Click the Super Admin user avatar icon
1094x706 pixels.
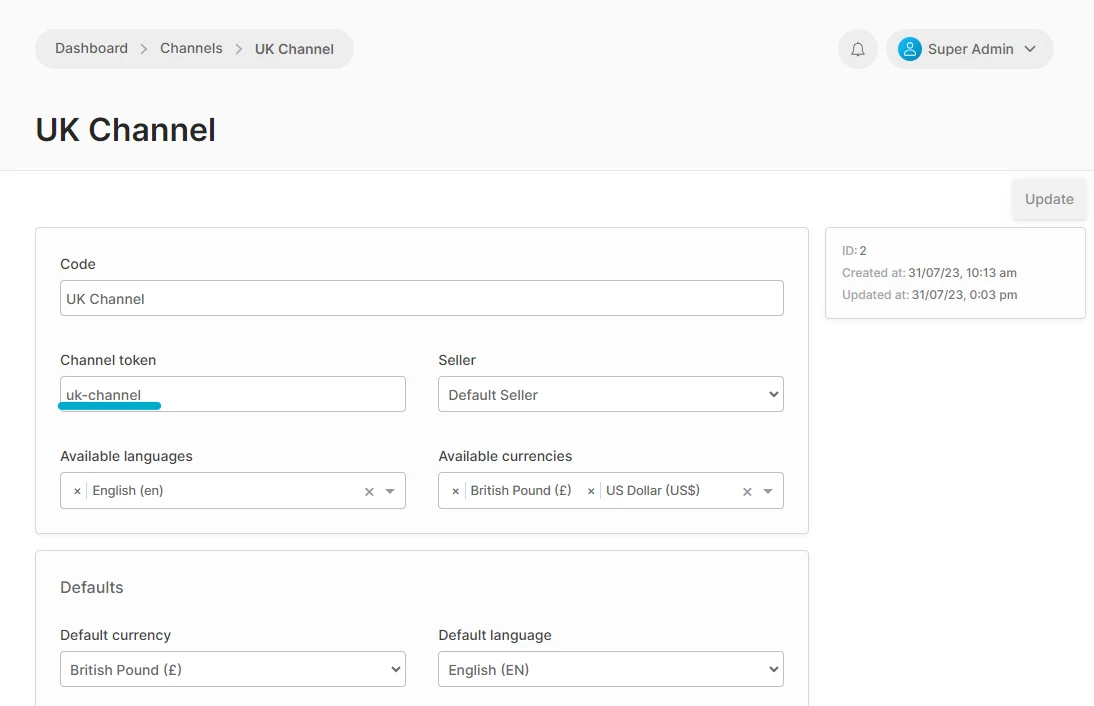point(909,49)
